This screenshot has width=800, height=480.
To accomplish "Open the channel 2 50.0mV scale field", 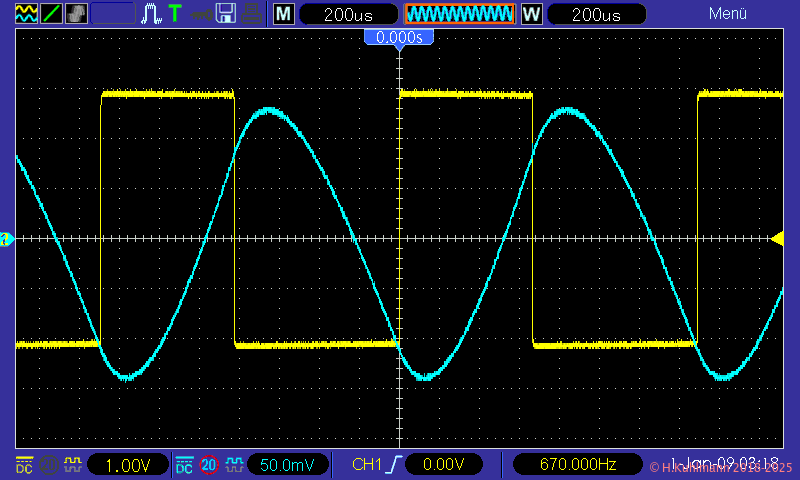I will (288, 465).
